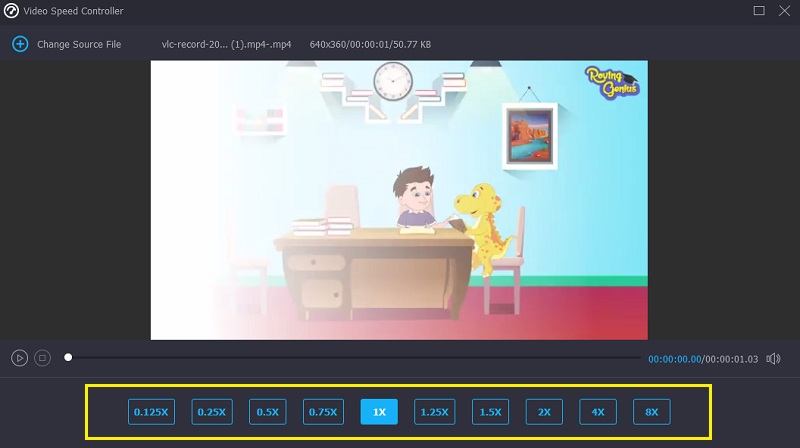Click Change Source File

coord(78,45)
